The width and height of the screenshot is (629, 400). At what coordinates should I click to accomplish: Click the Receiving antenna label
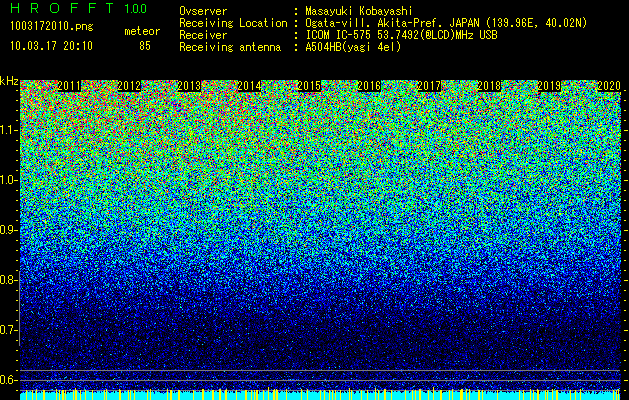(x=230, y=47)
